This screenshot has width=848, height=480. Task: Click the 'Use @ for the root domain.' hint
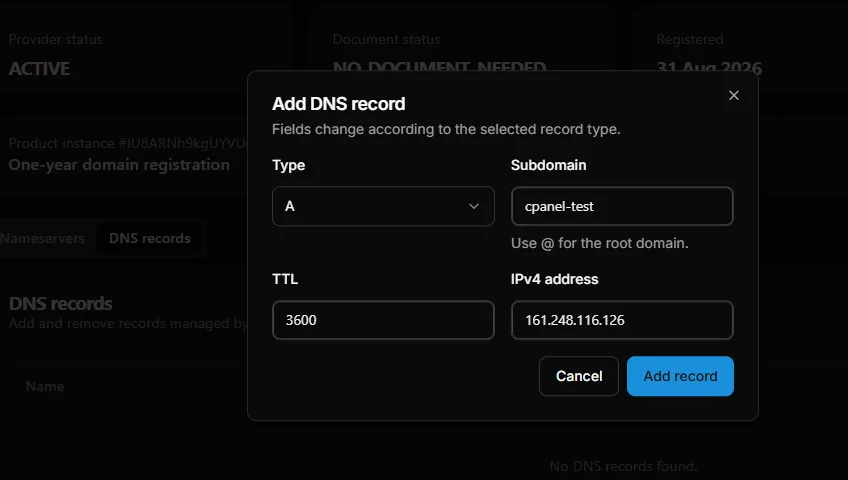(x=600, y=243)
